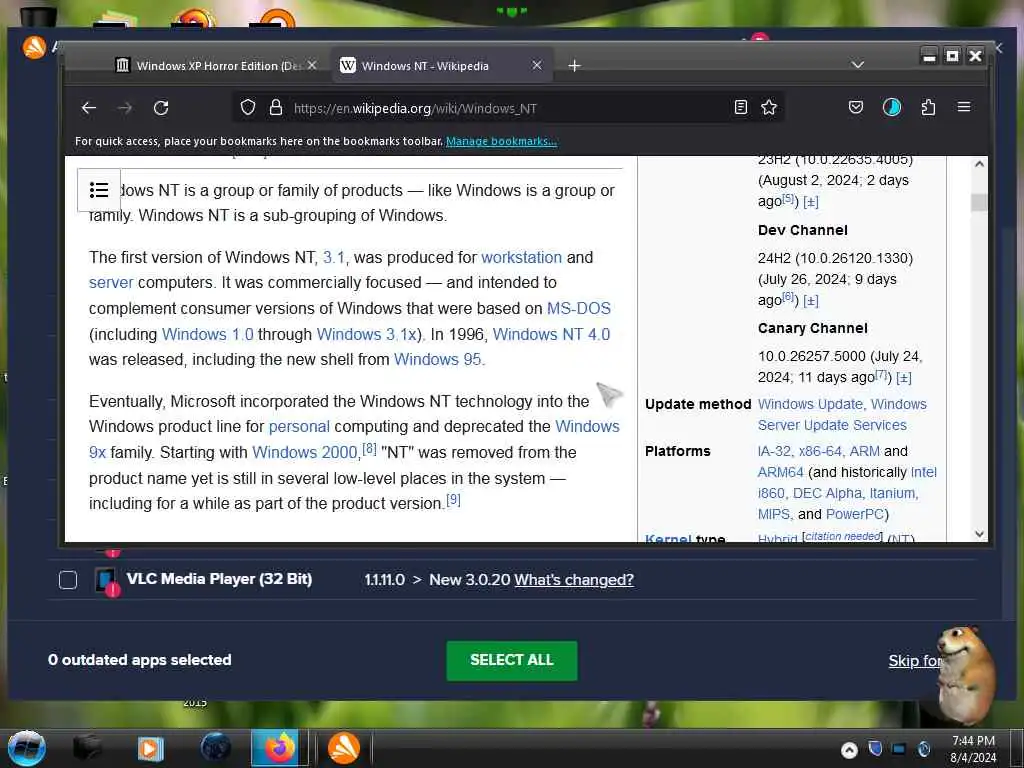
Task: Follow the Windows NT 4.0 link
Action: tap(551, 334)
